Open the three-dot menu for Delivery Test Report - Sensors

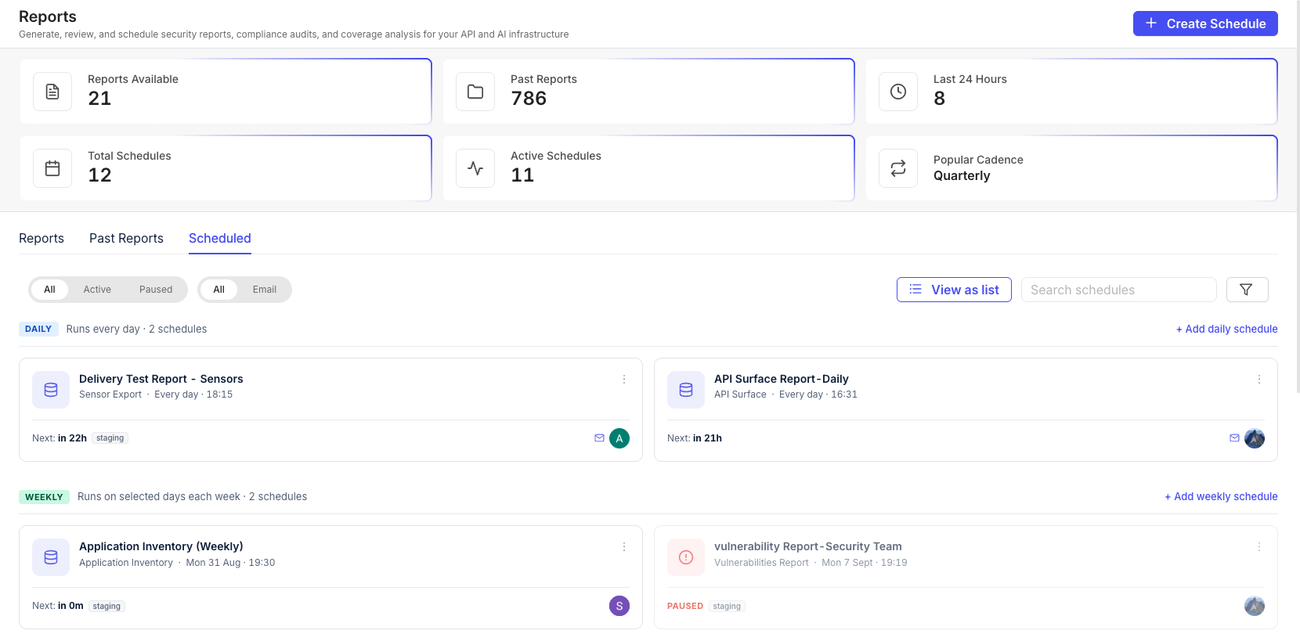624,379
